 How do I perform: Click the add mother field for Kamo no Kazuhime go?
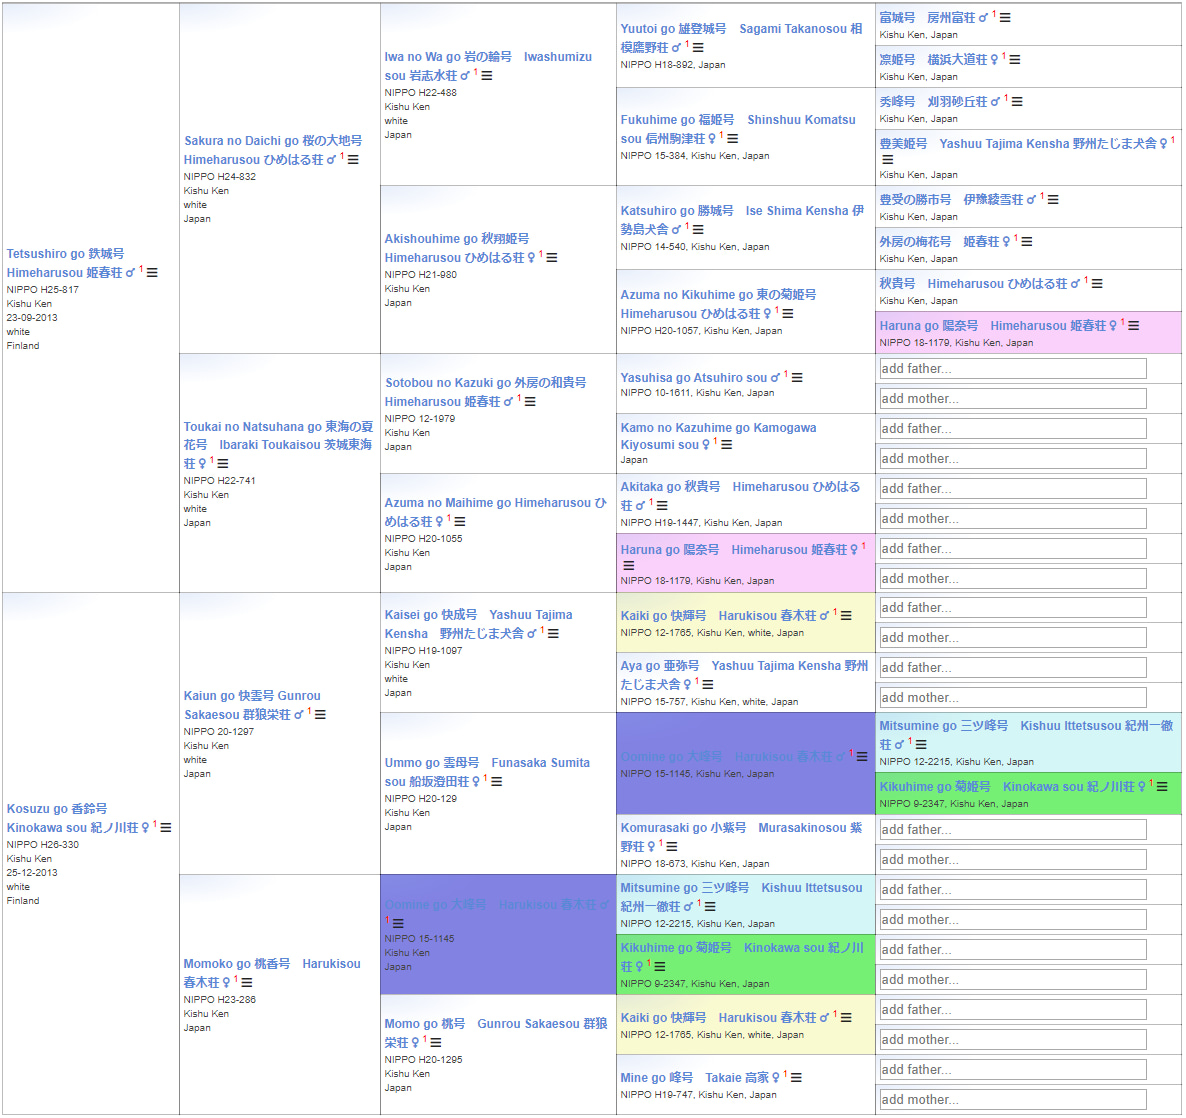pyautogui.click(x=1012, y=459)
